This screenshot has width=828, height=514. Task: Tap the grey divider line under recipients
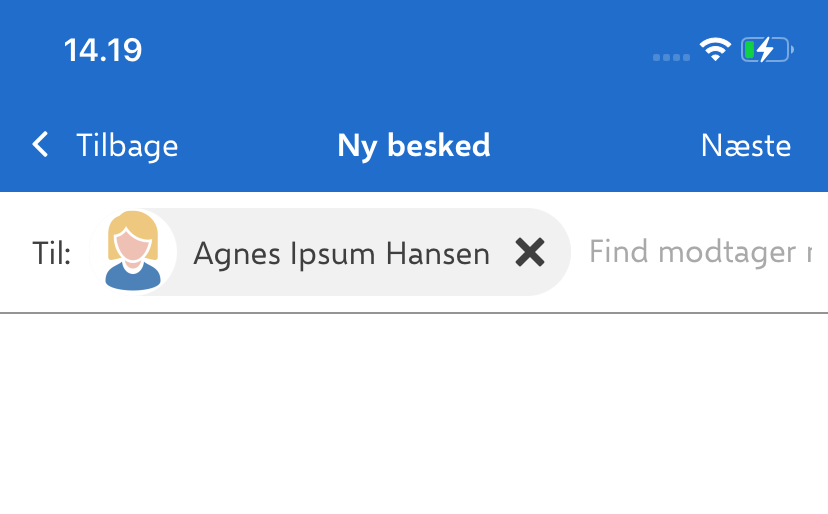(414, 313)
